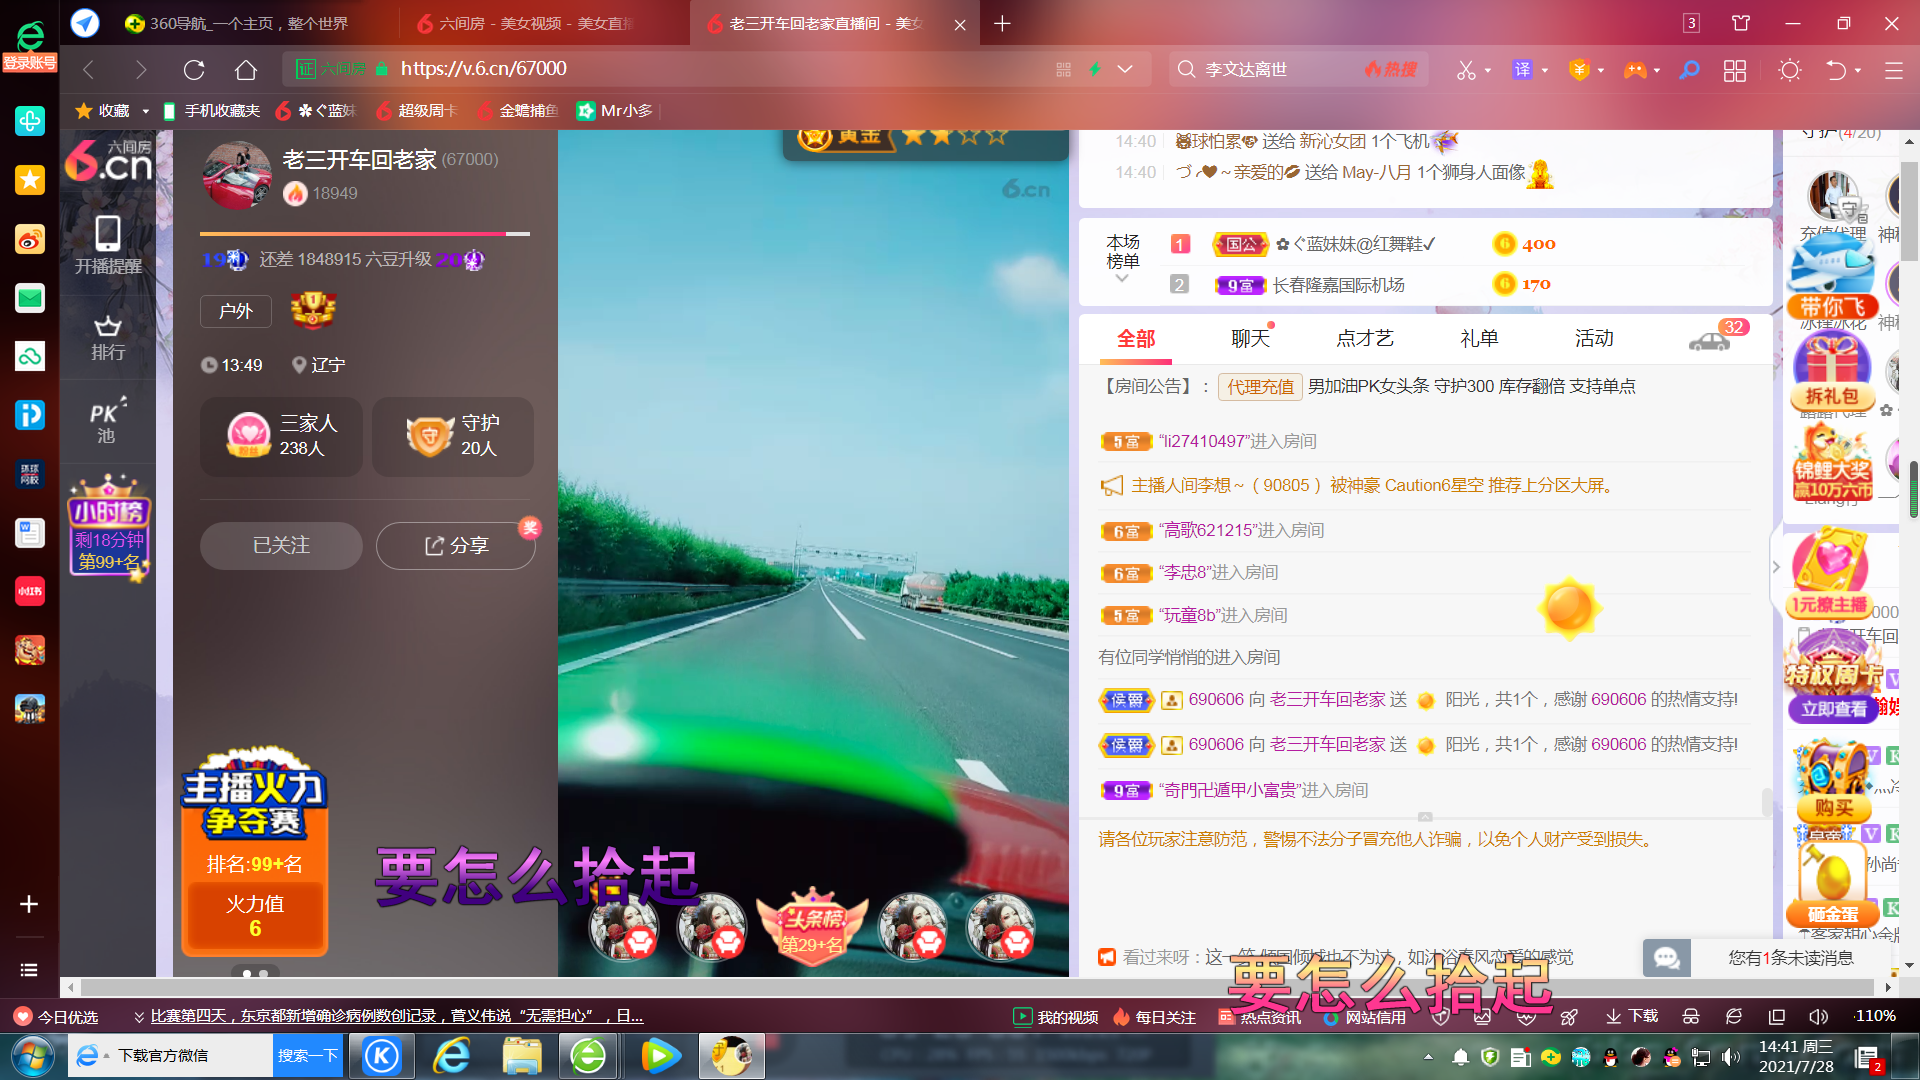Open the green mail icon in sidebar
This screenshot has height=1080, width=1920.
(30, 298)
